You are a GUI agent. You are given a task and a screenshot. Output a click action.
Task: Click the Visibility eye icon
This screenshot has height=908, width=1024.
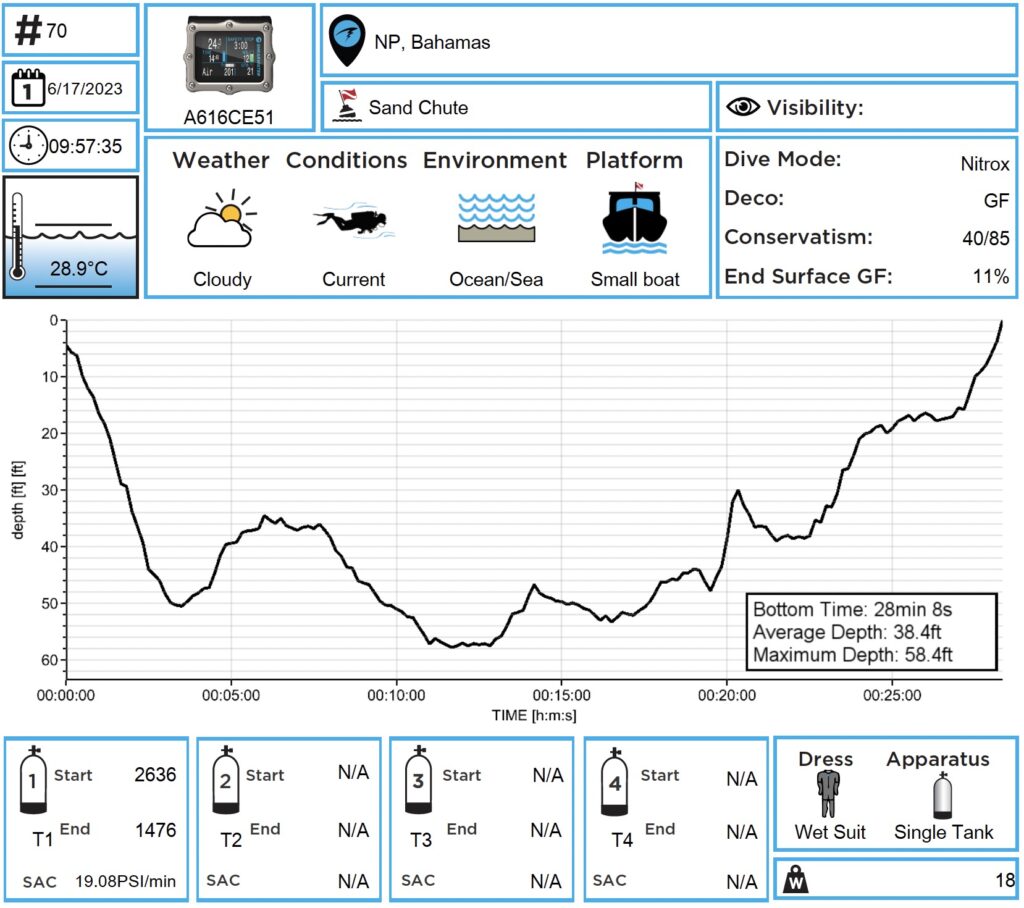[x=742, y=107]
